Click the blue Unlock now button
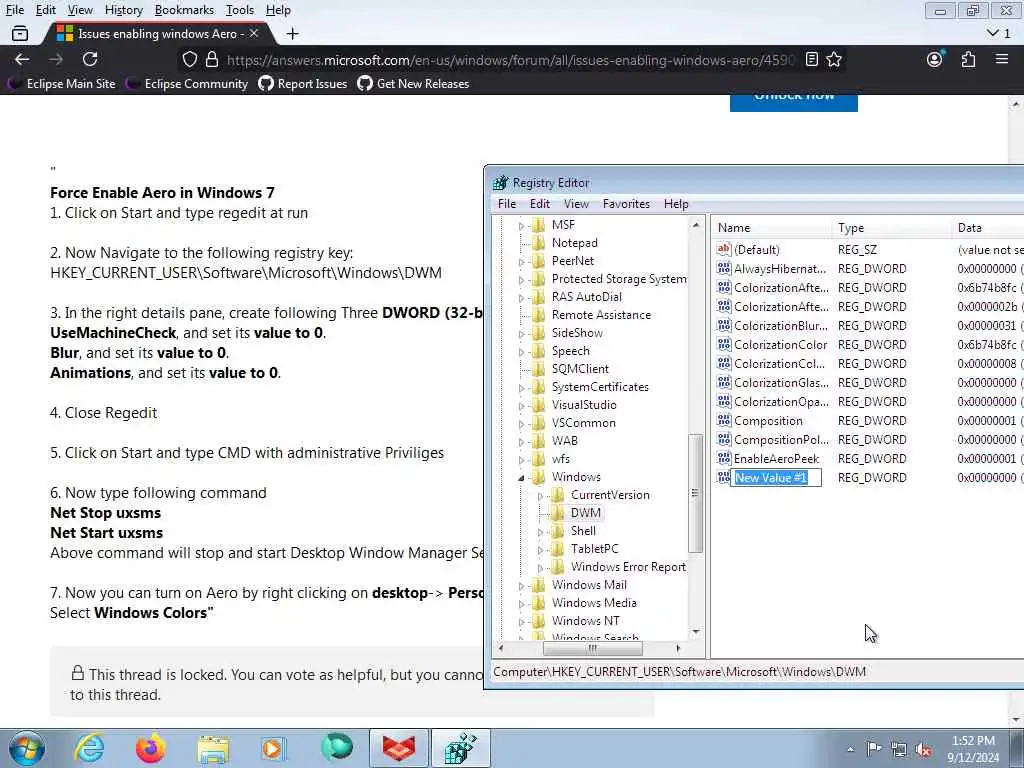 point(793,102)
